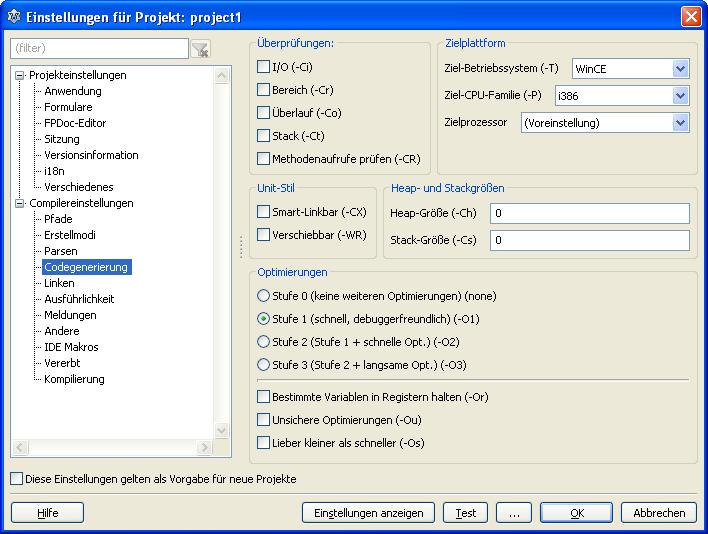Expand the Zielprozessor combo box
Viewport: 708px width, 534px height.
coord(680,123)
